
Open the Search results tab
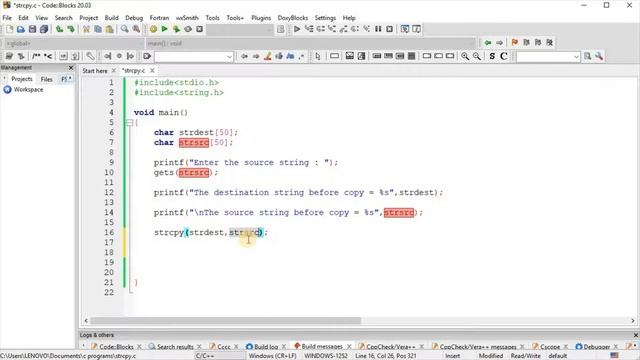[175, 347]
